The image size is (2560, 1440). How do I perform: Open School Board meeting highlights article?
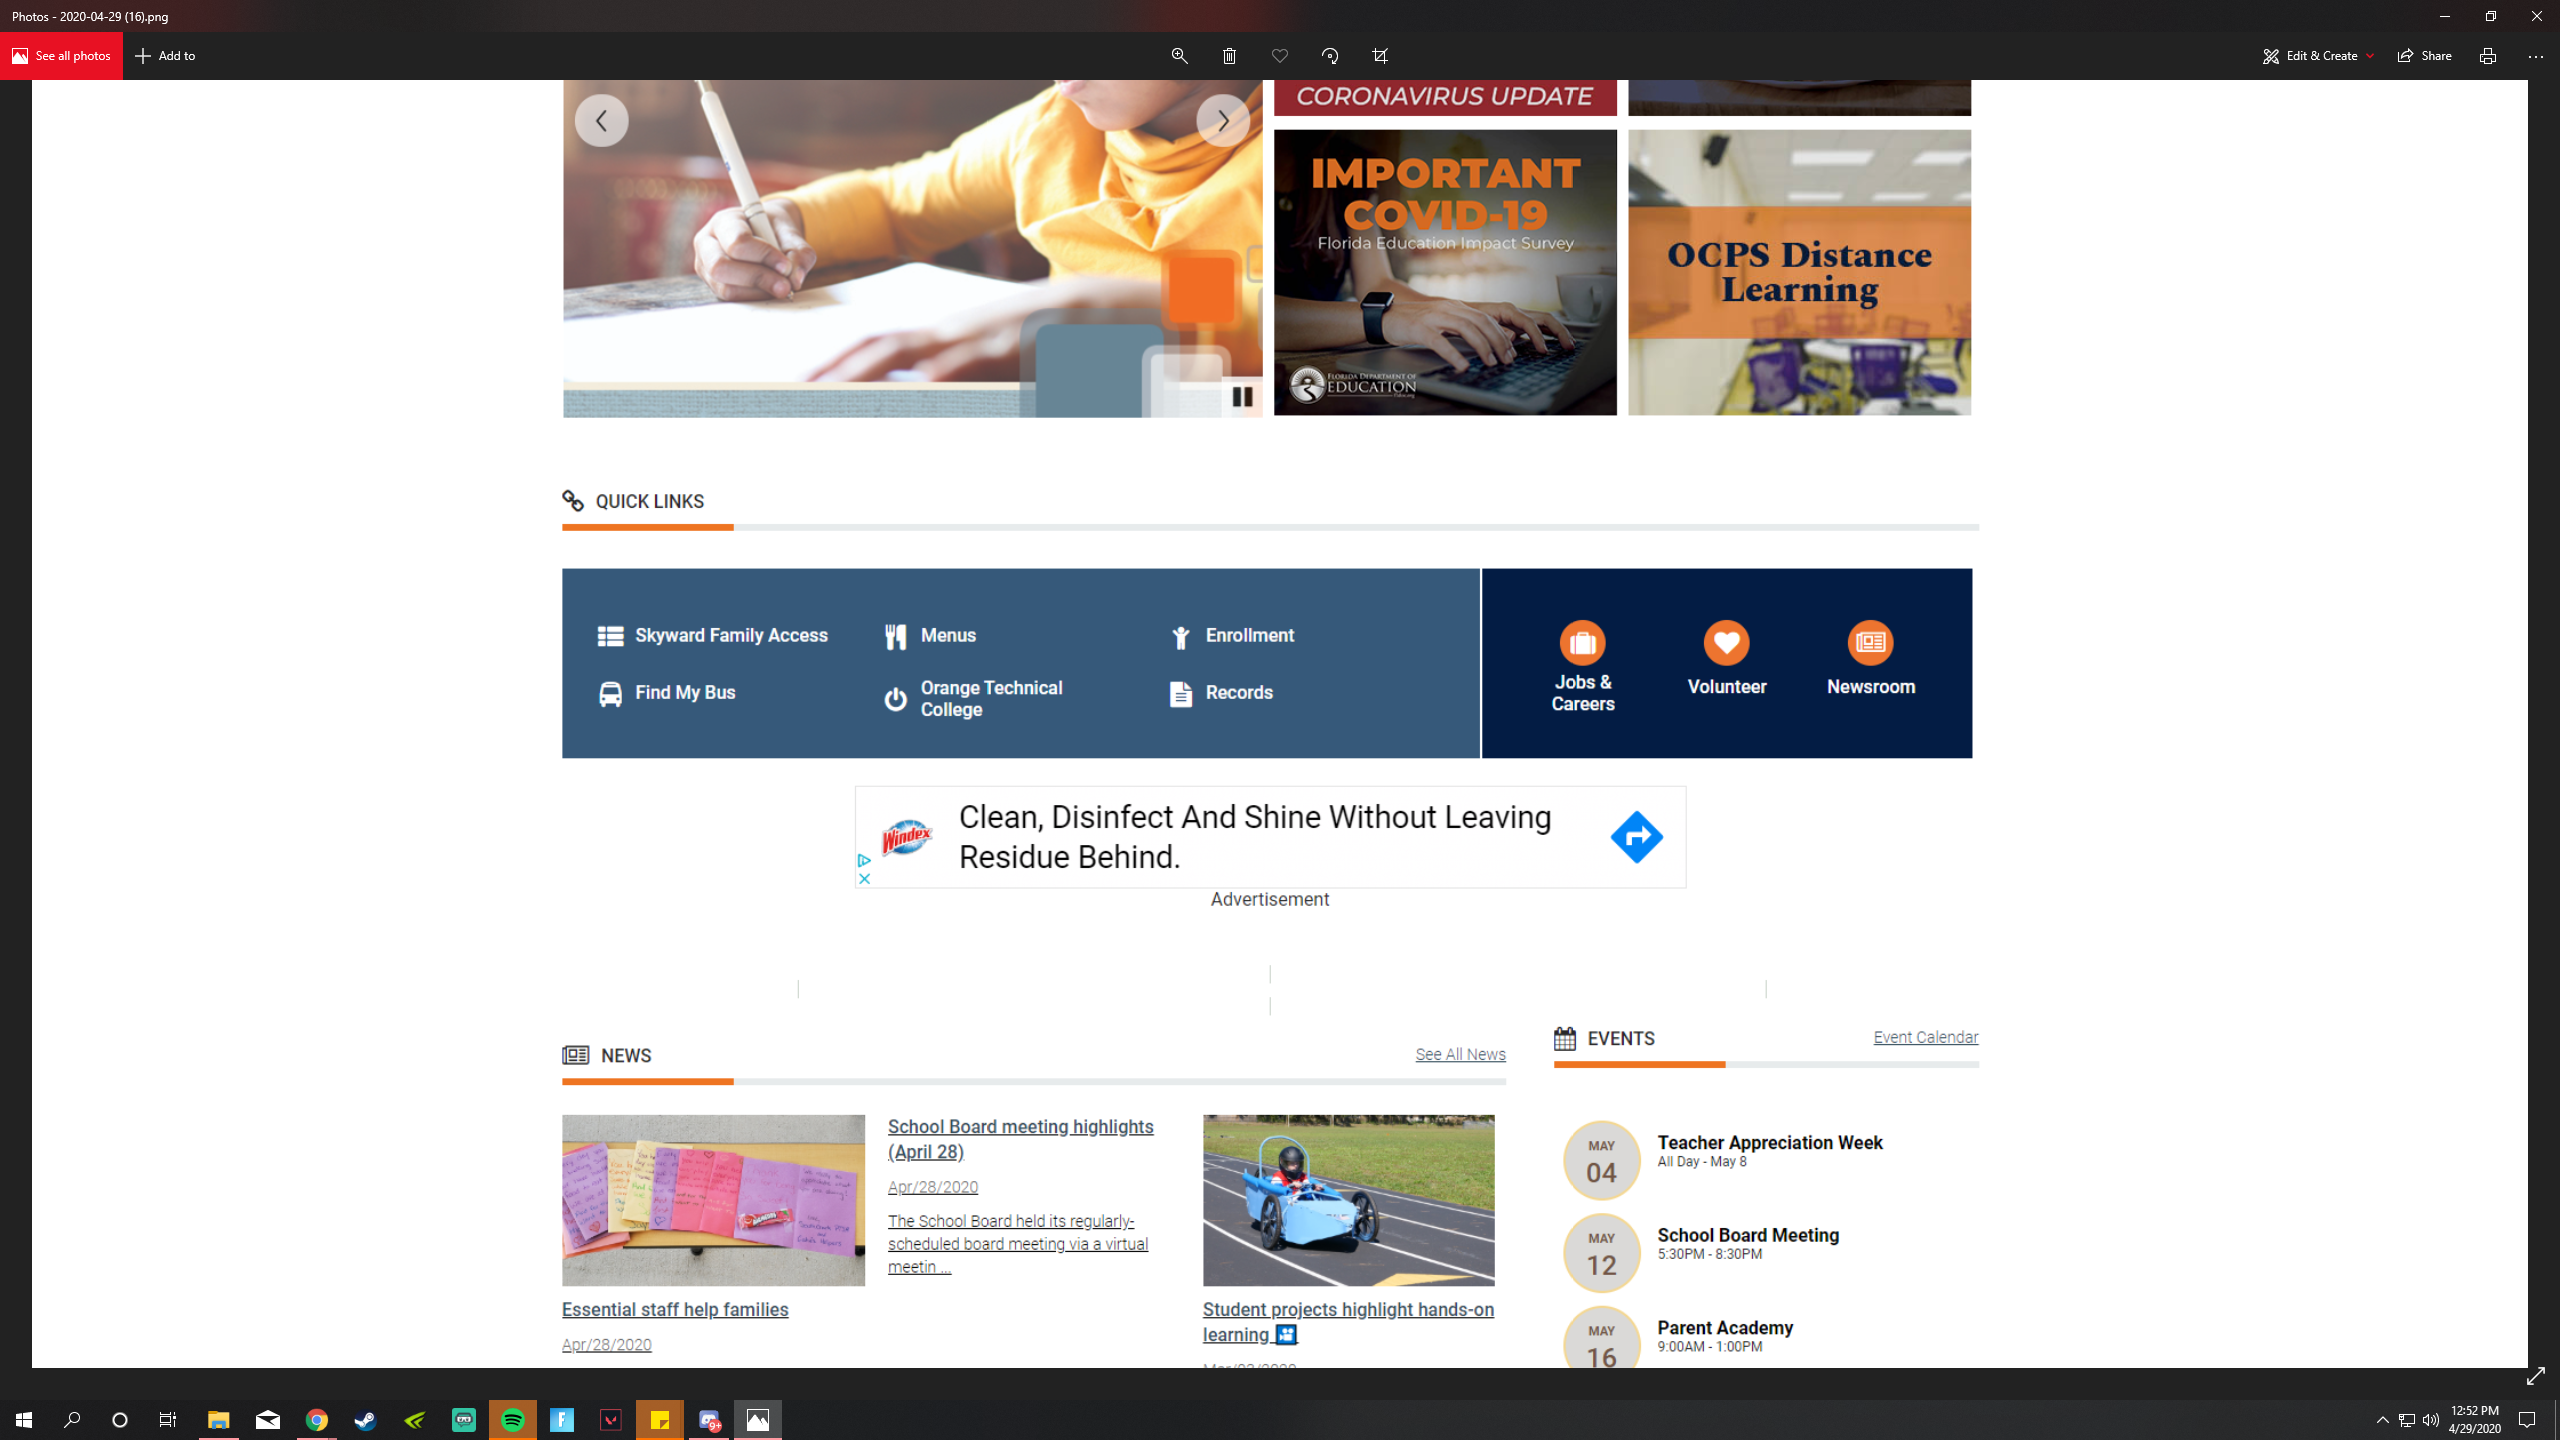[x=1020, y=1140]
